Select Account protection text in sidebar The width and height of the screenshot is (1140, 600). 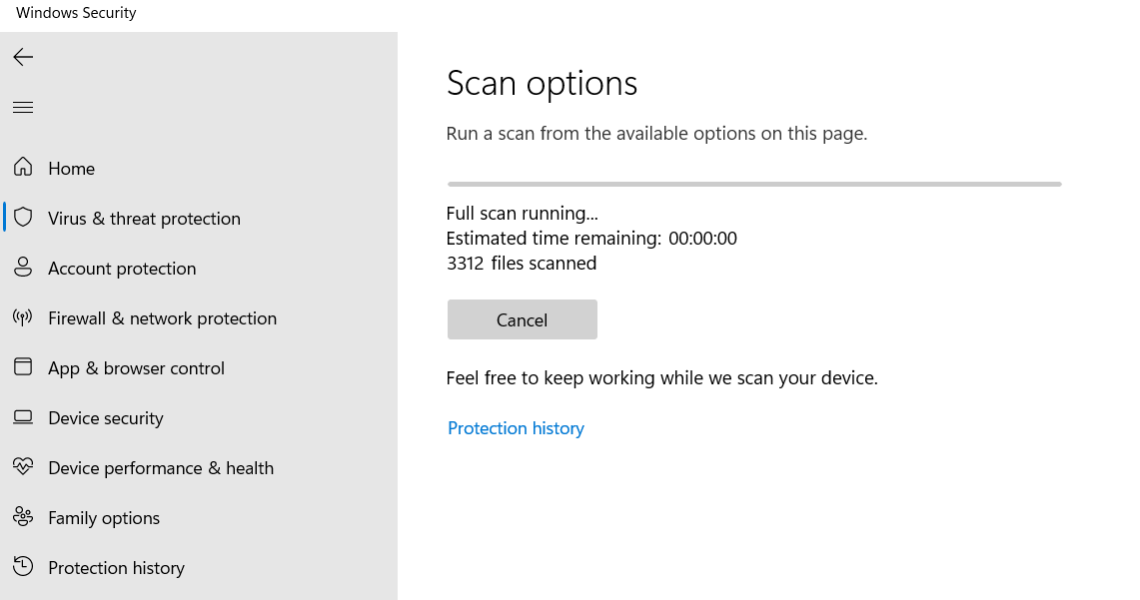pyautogui.click(x=122, y=268)
